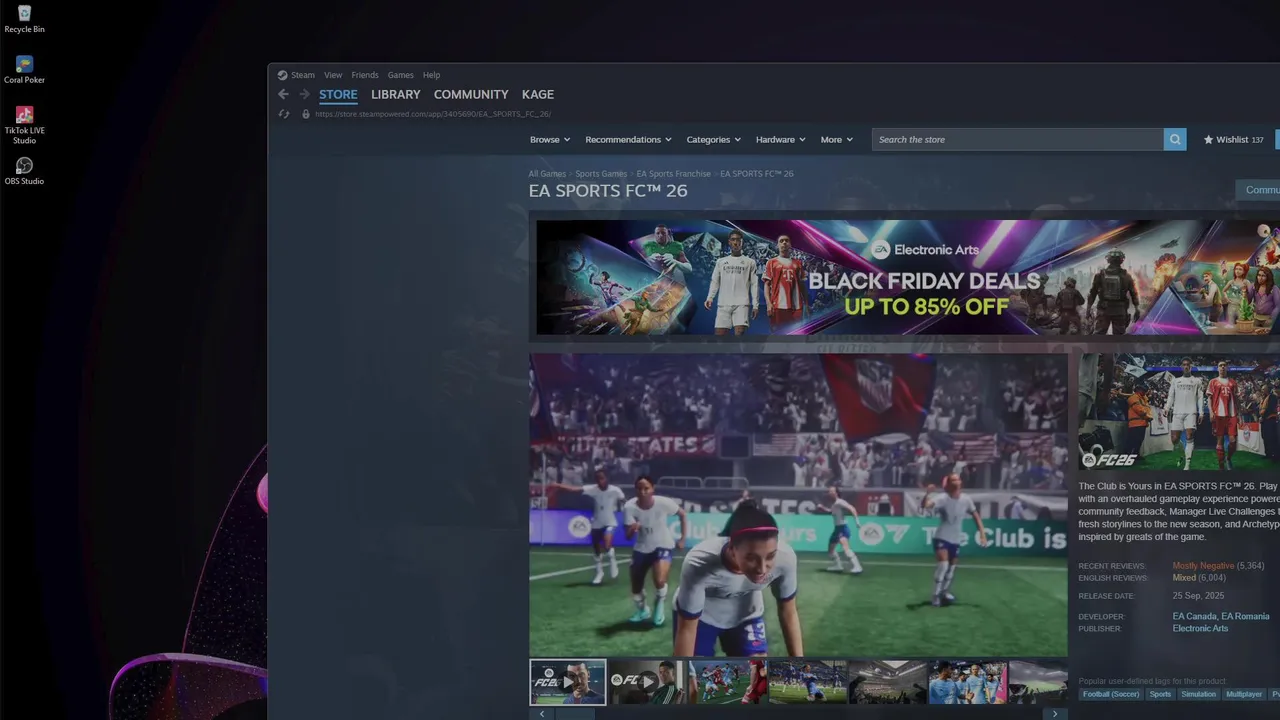The image size is (1280, 720).
Task: Click the All Games breadcrumb
Action: (x=547, y=174)
